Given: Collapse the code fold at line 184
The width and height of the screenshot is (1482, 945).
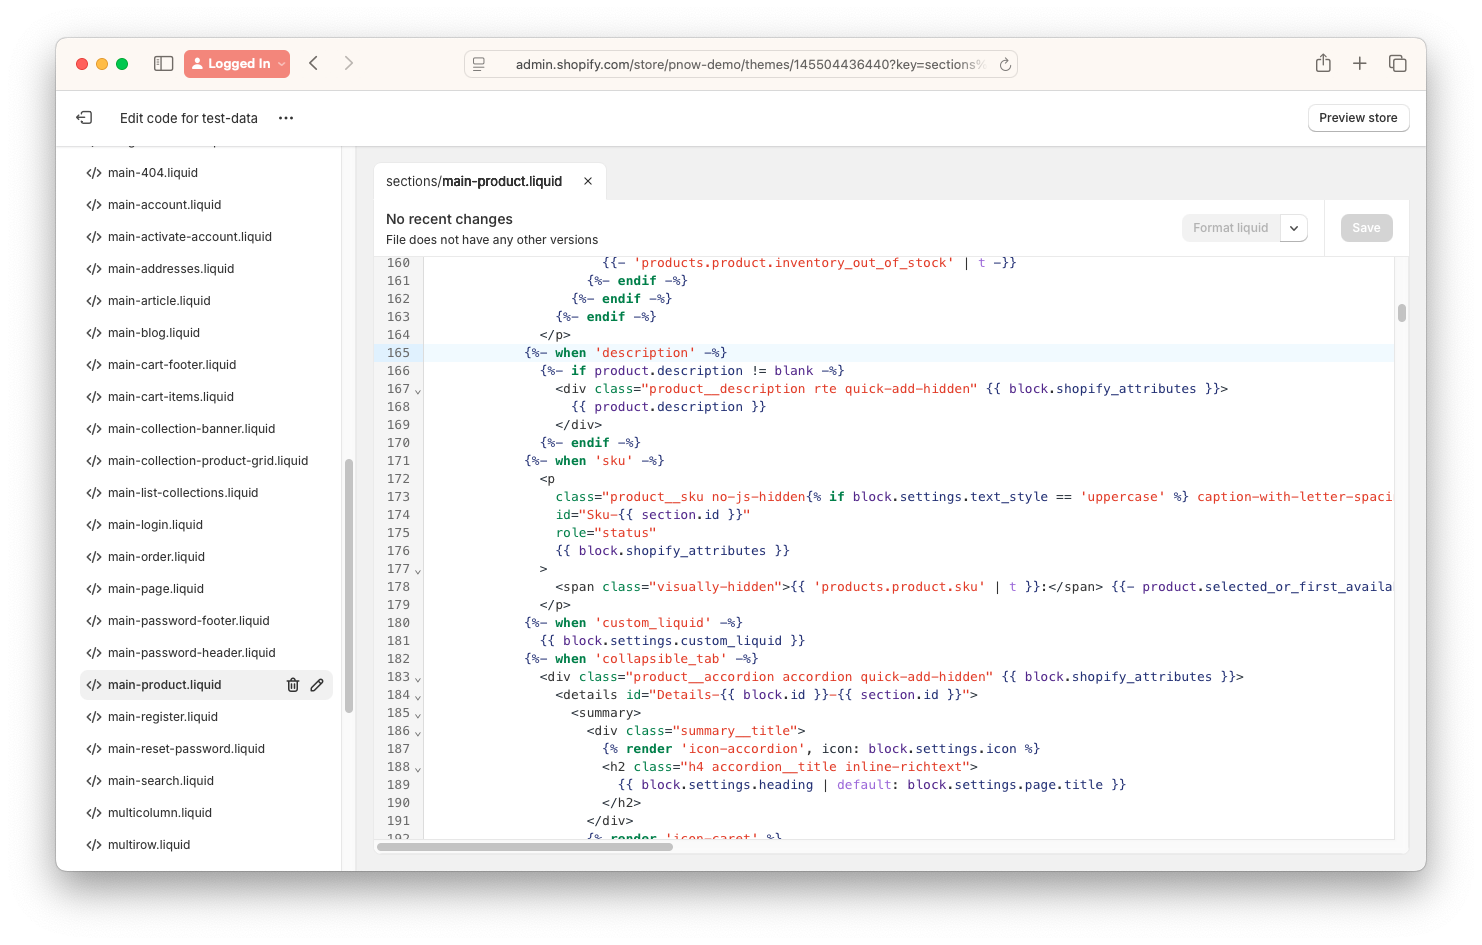Looking at the screenshot, I should (x=418, y=696).
